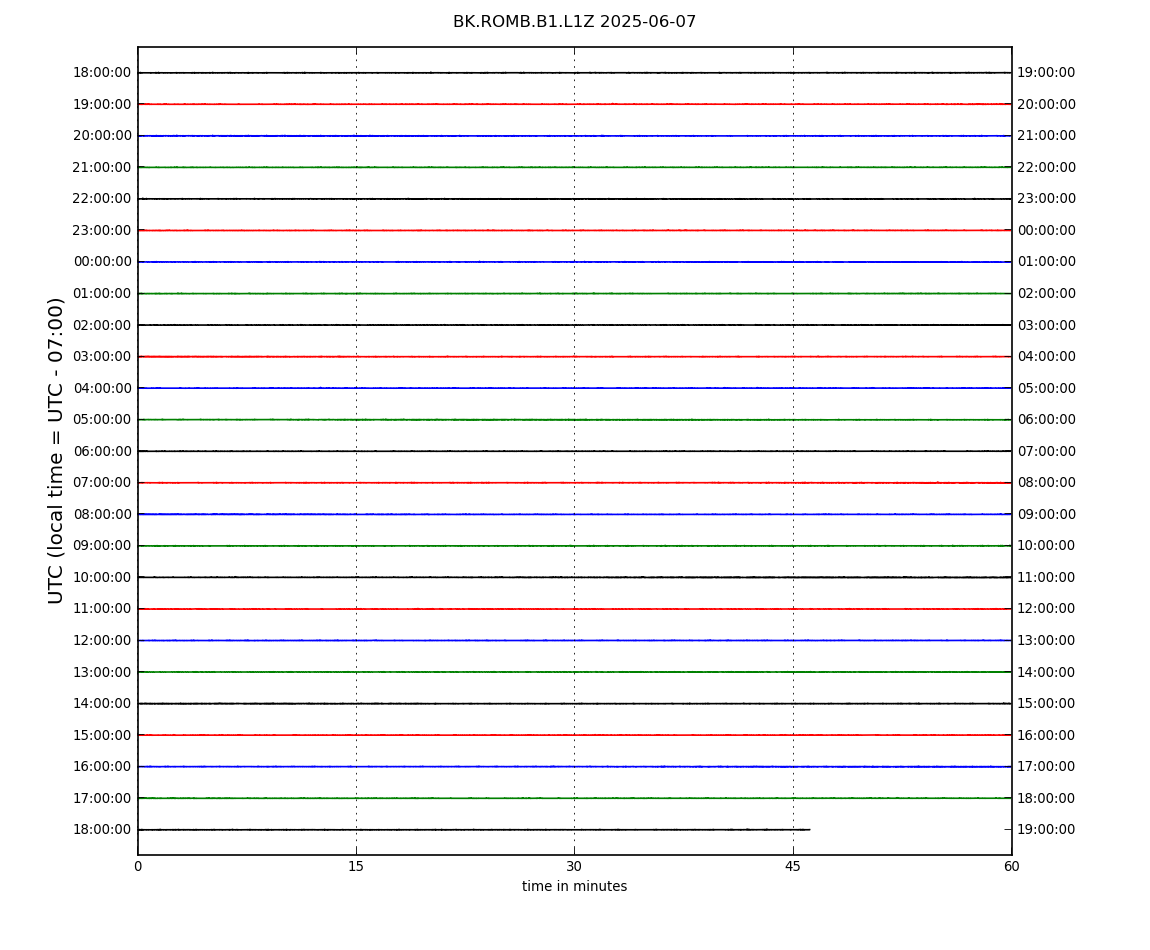This screenshot has height=950, width=1150.
Task: Click the plot title BK.ROMB.B1.L1Z 2025-06-07
Action: point(574,22)
